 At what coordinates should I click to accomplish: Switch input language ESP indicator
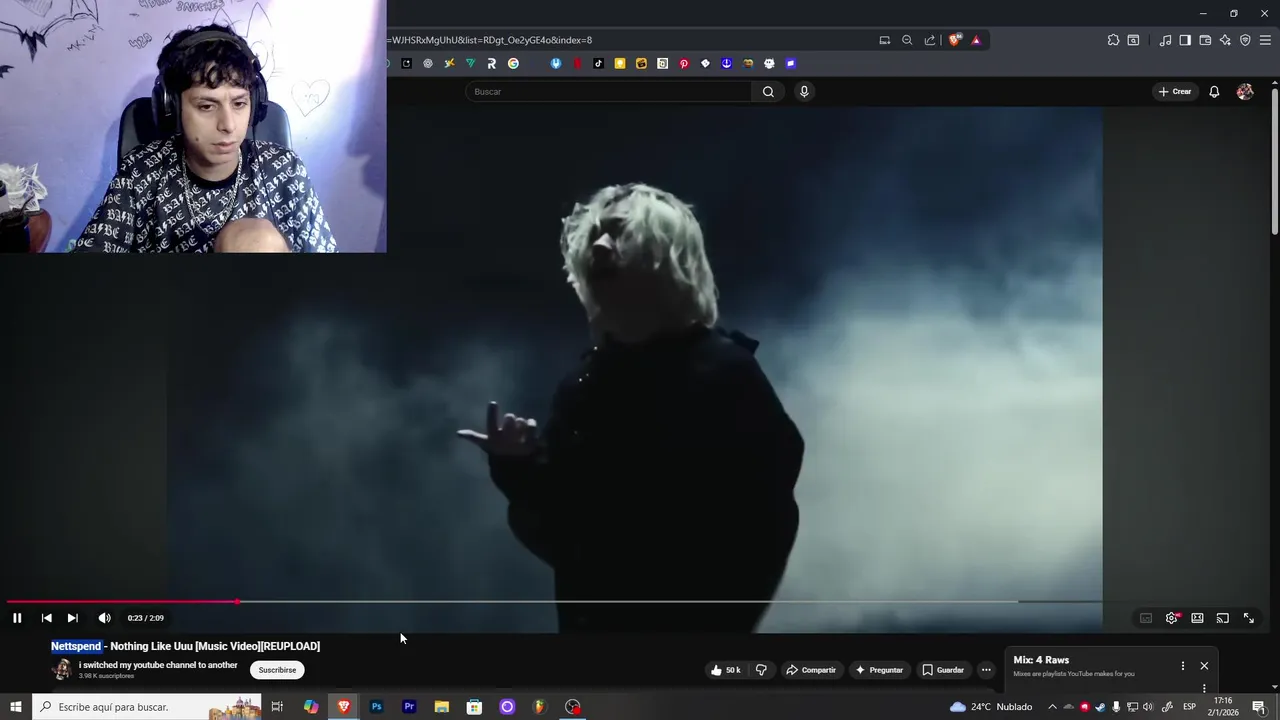pyautogui.click(x=1190, y=707)
